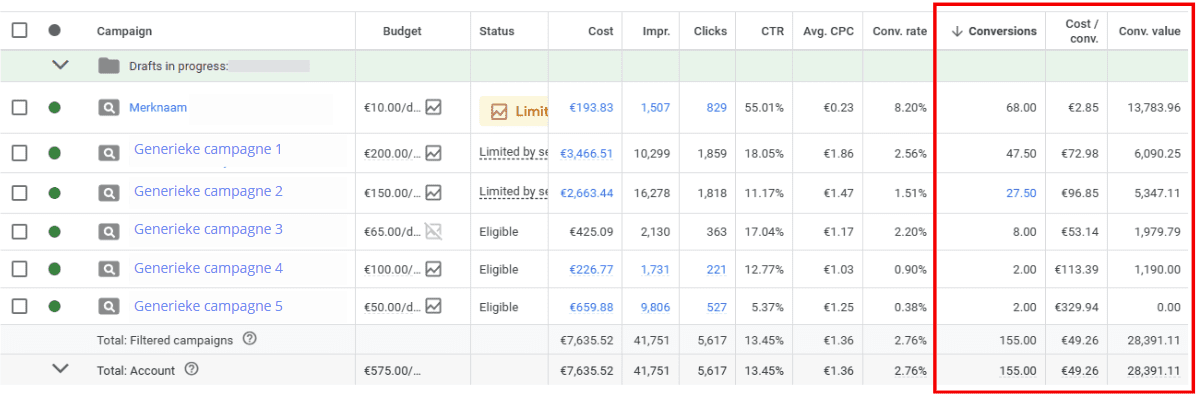Select the checkbox for Generieke campagne 4

pos(20,269)
